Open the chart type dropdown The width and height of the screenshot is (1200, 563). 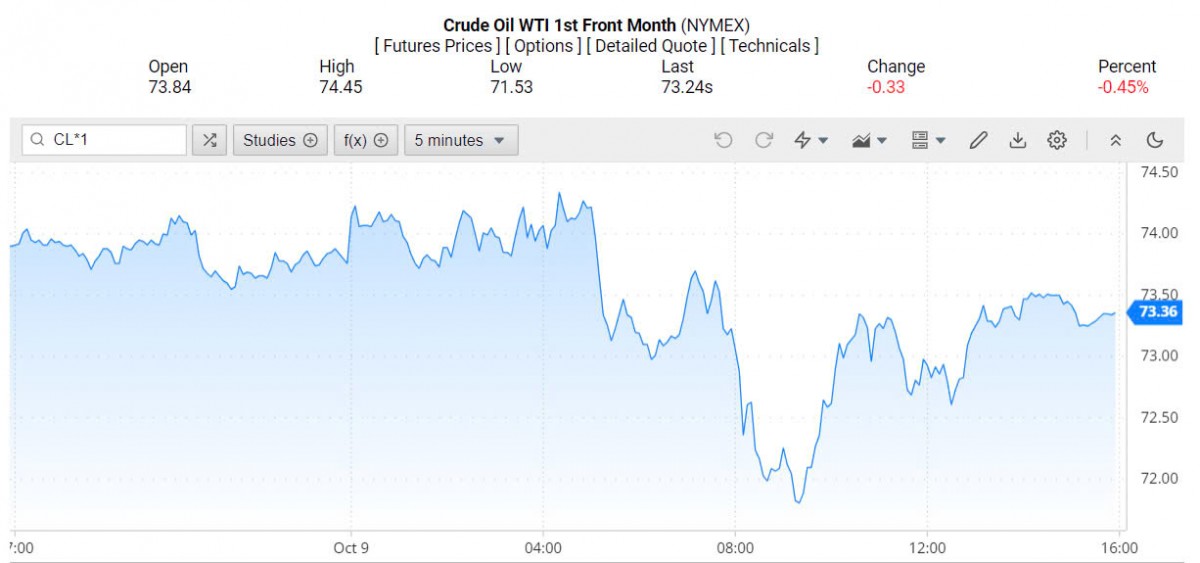[868, 140]
